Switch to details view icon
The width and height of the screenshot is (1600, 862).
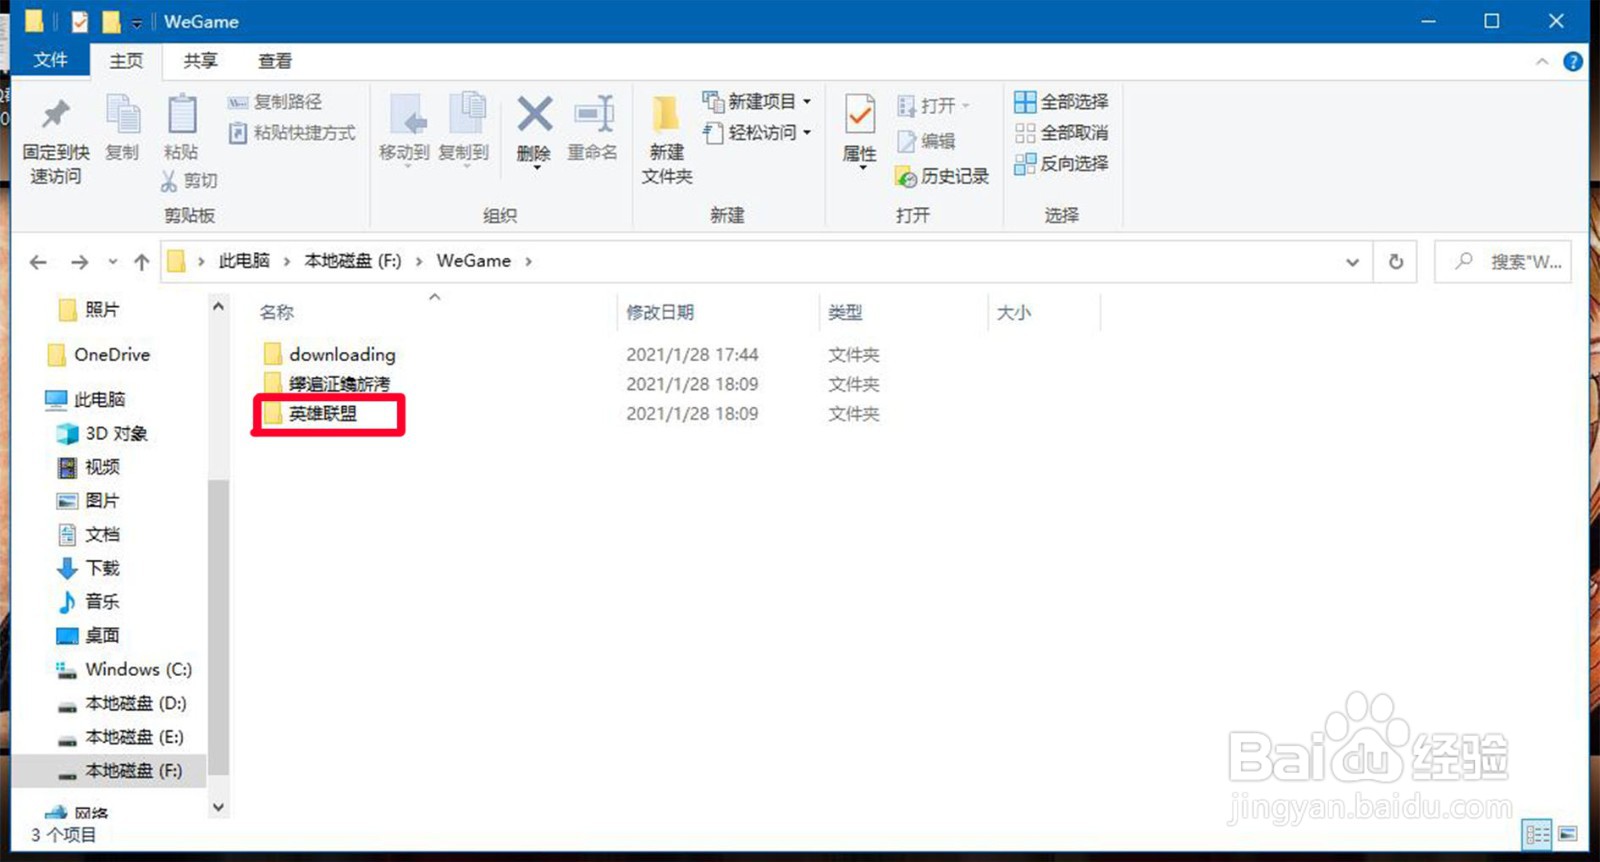point(1537,833)
